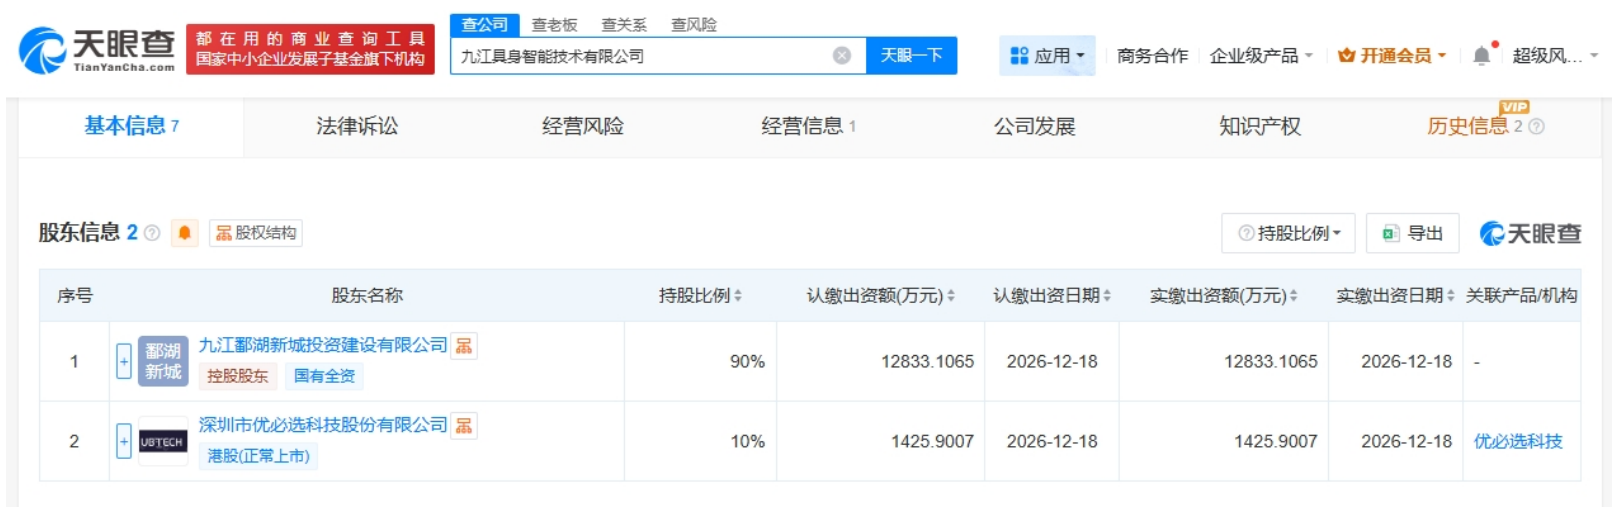
Task: Open the 超级风... user account dropdown
Action: coord(1555,56)
